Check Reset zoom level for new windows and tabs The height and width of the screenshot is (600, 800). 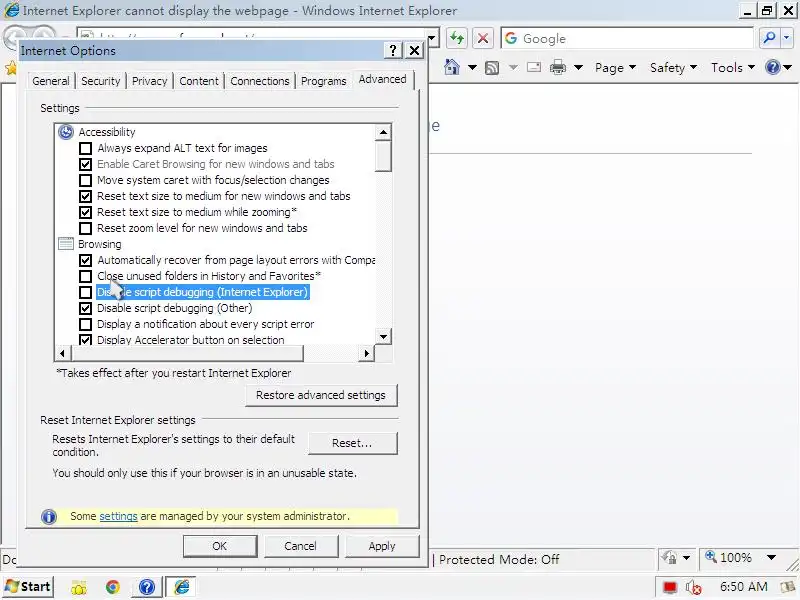[x=86, y=229]
